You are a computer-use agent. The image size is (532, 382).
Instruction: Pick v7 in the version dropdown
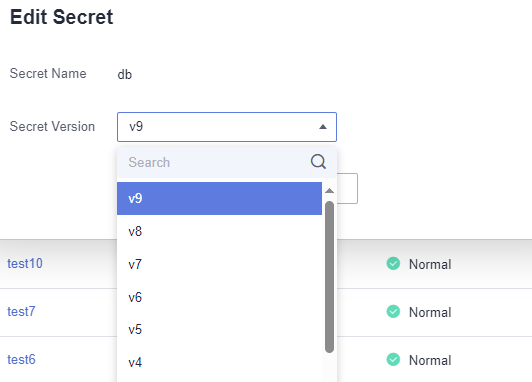coord(220,264)
